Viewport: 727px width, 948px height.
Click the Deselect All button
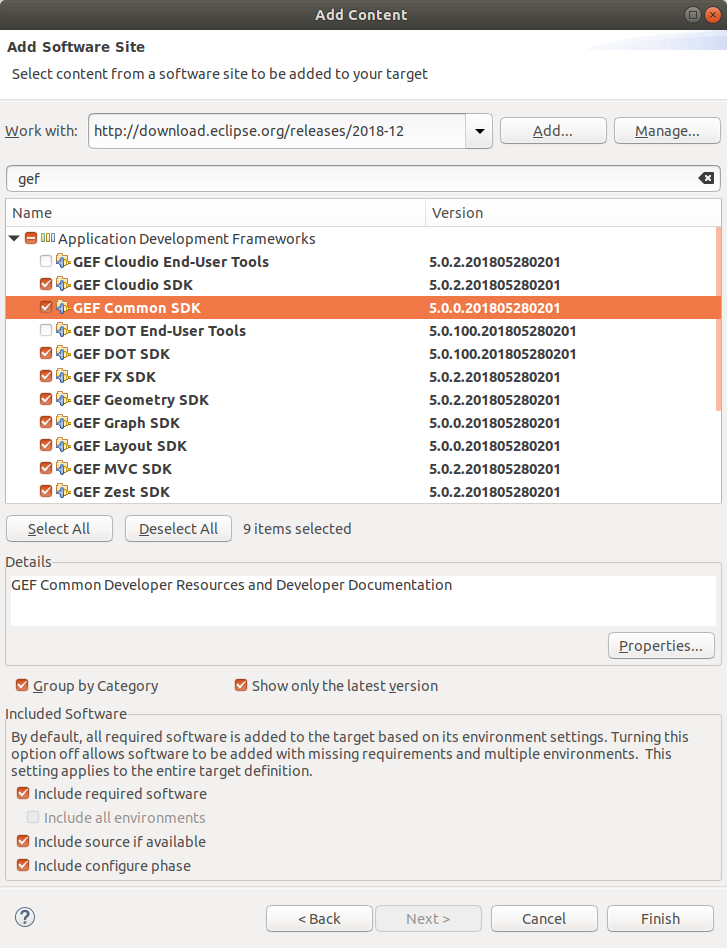click(178, 528)
